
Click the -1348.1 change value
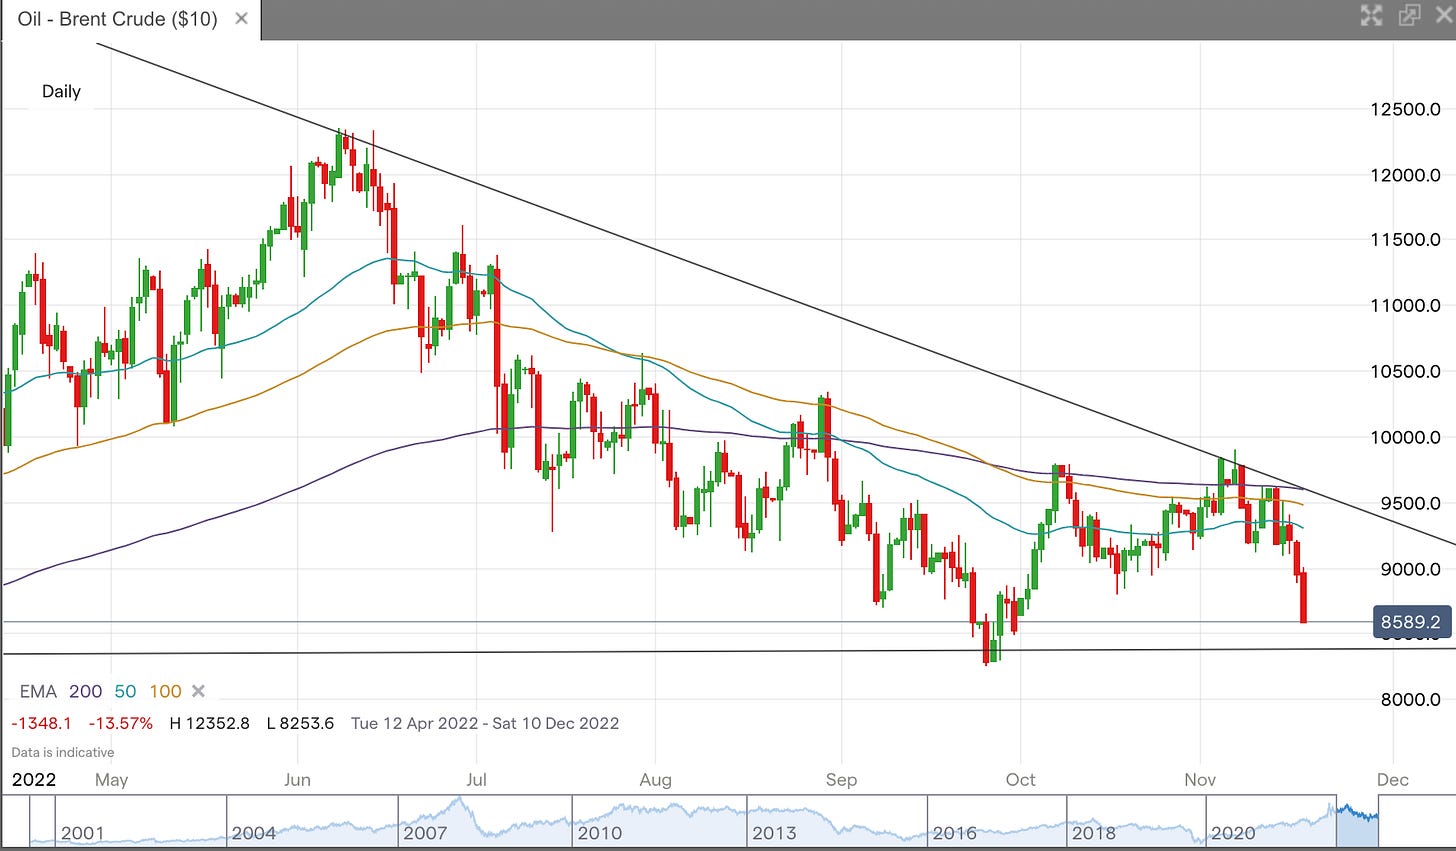pyautogui.click(x=41, y=723)
